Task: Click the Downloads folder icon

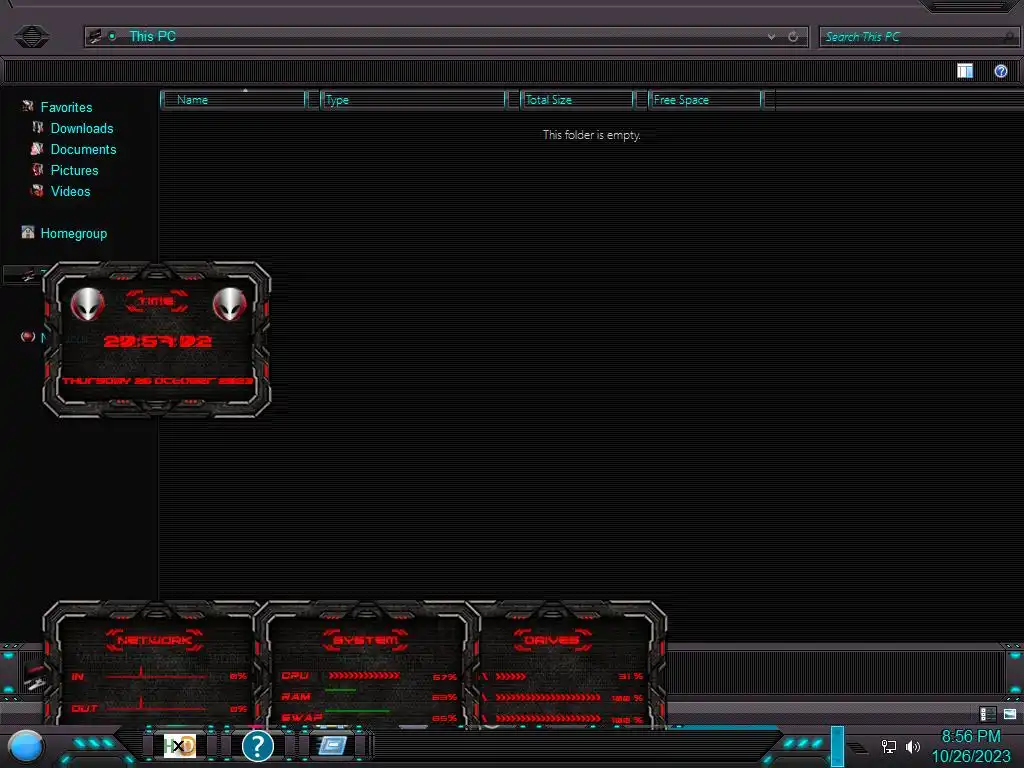Action: click(x=38, y=127)
